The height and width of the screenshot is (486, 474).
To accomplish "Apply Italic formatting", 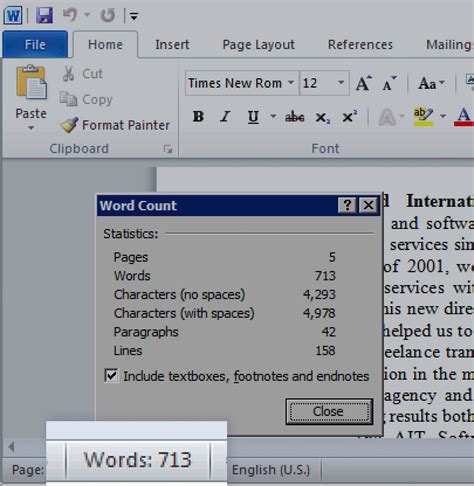I will [x=225, y=117].
